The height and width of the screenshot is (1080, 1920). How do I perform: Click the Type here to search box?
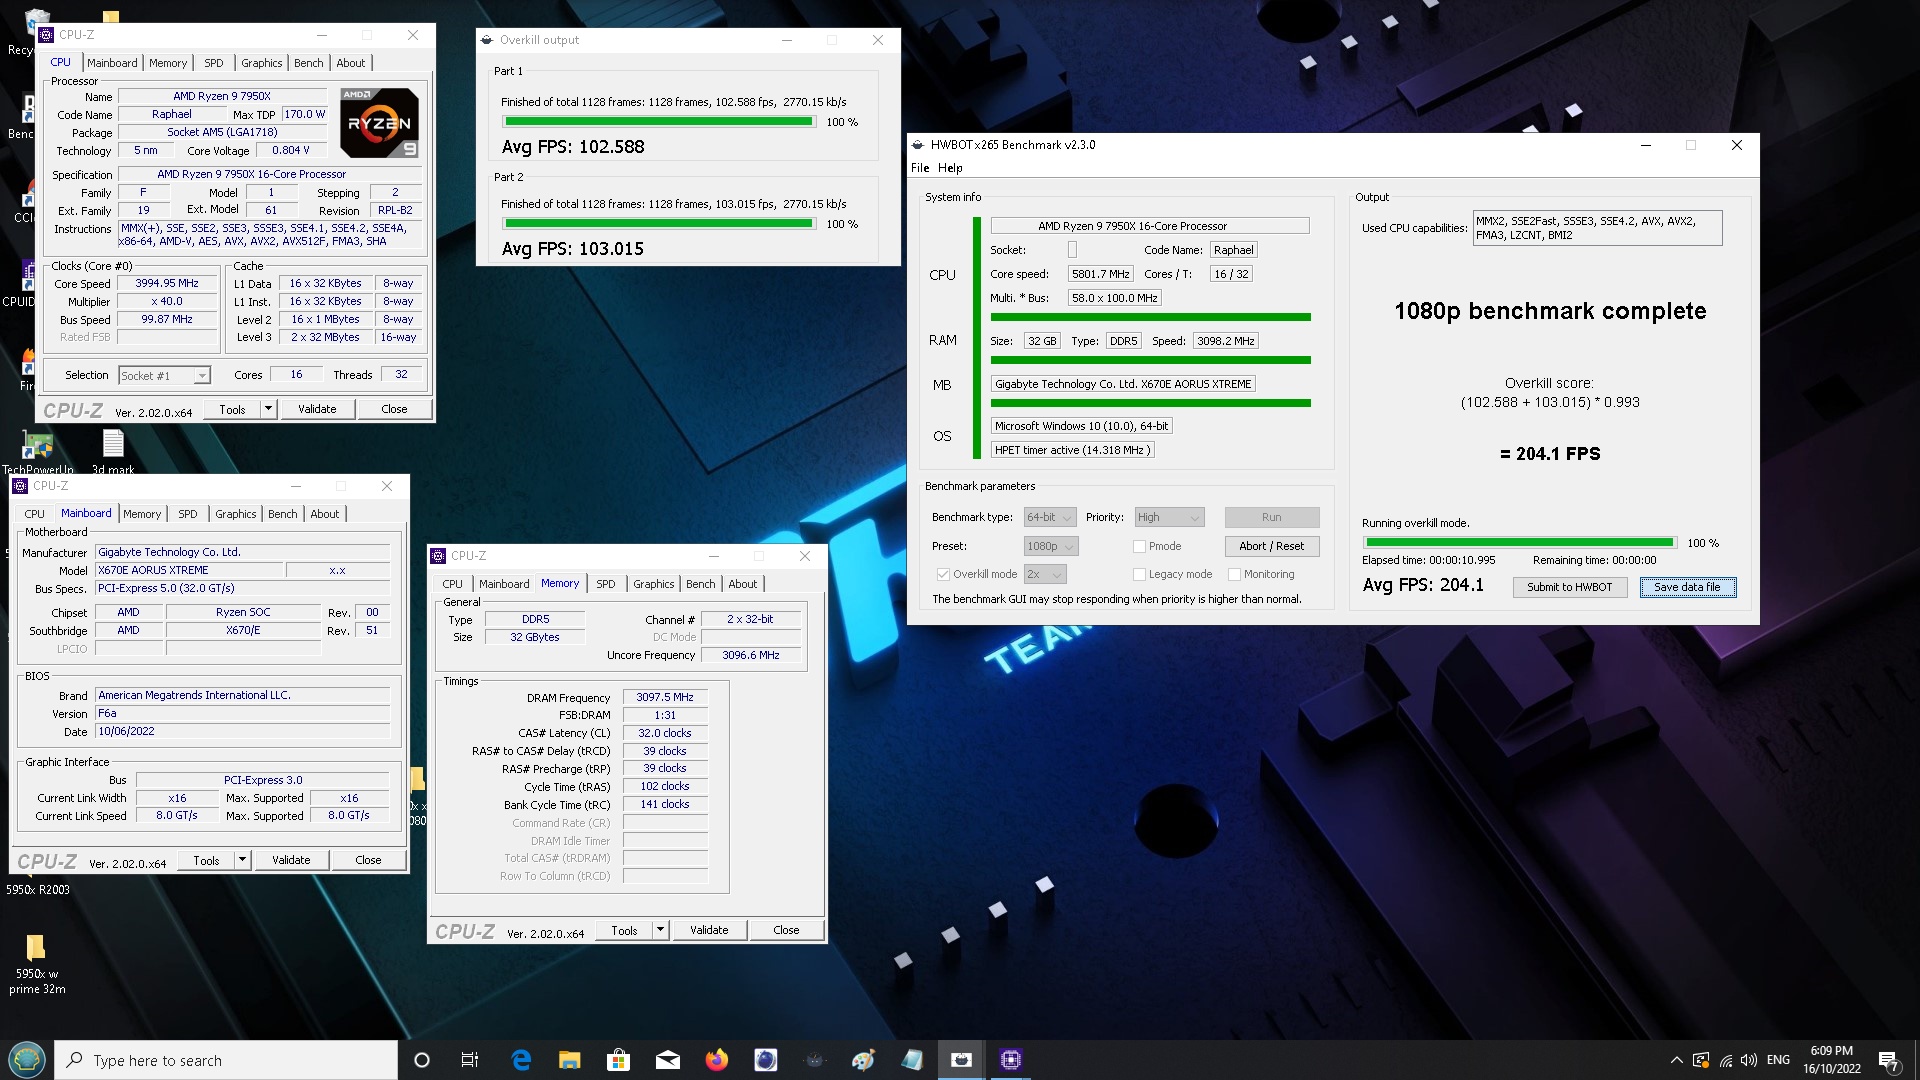pos(226,1060)
